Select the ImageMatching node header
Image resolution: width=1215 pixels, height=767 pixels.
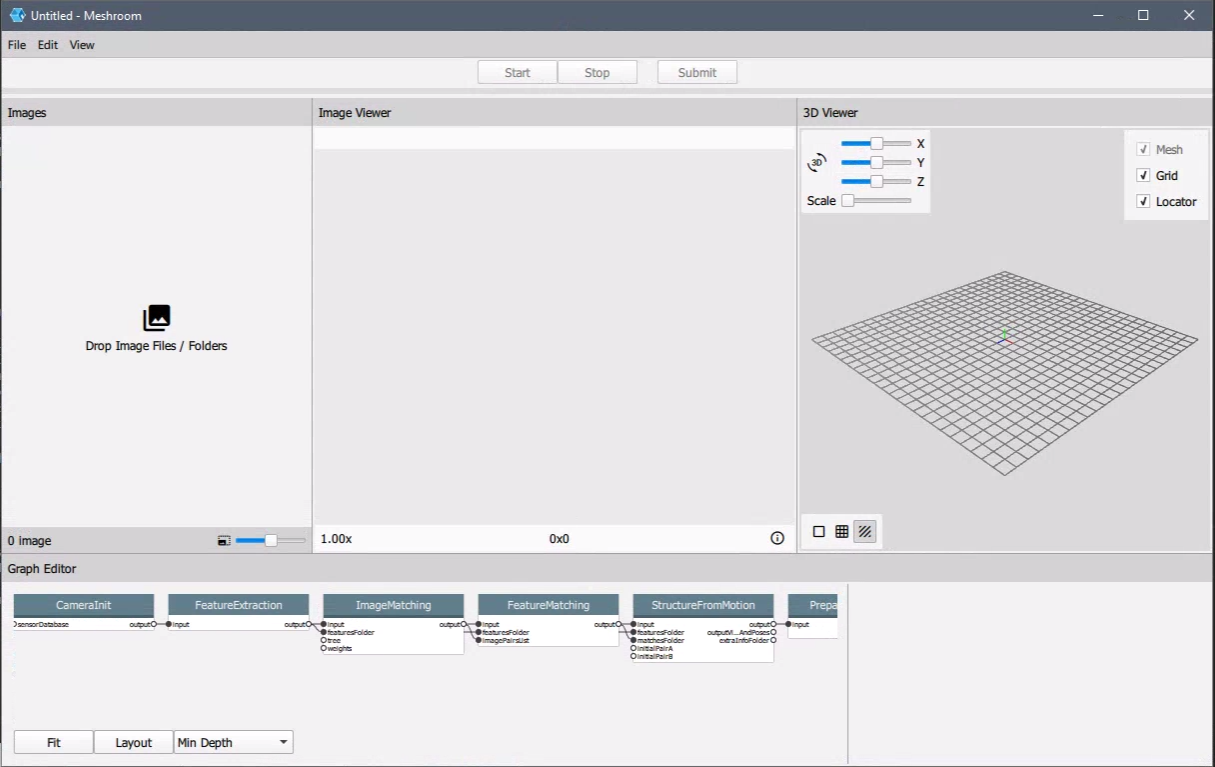point(393,605)
